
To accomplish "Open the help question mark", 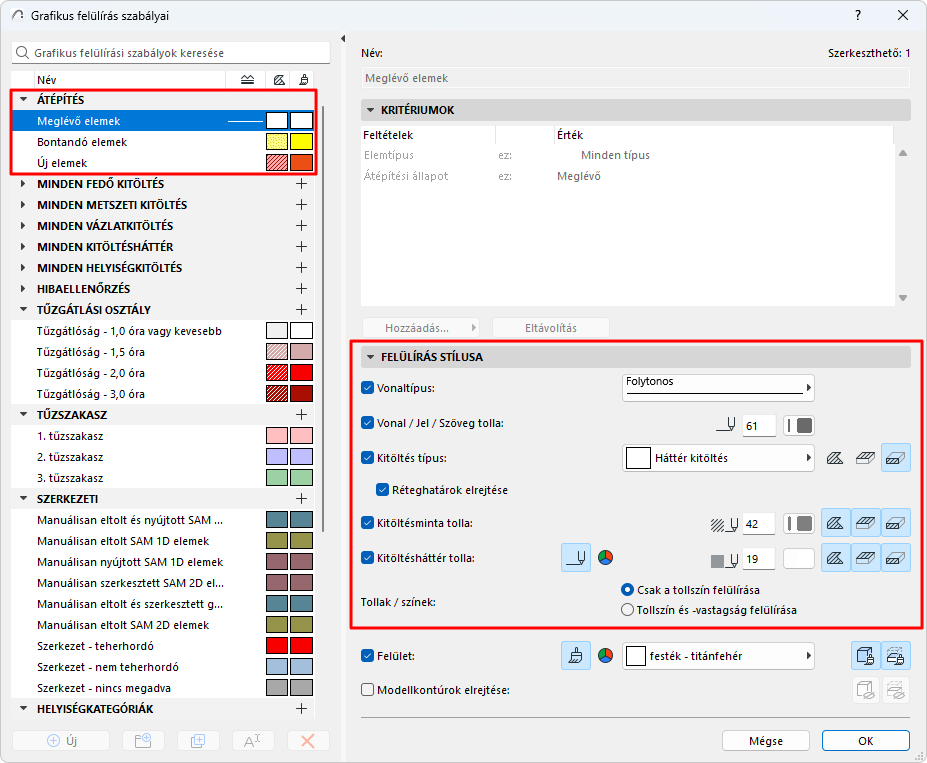I will pyautogui.click(x=858, y=15).
